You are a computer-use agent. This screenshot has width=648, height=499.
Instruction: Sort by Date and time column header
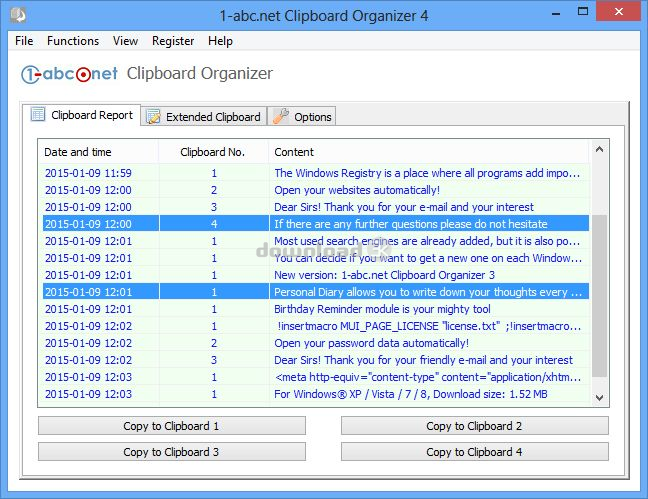coord(98,152)
